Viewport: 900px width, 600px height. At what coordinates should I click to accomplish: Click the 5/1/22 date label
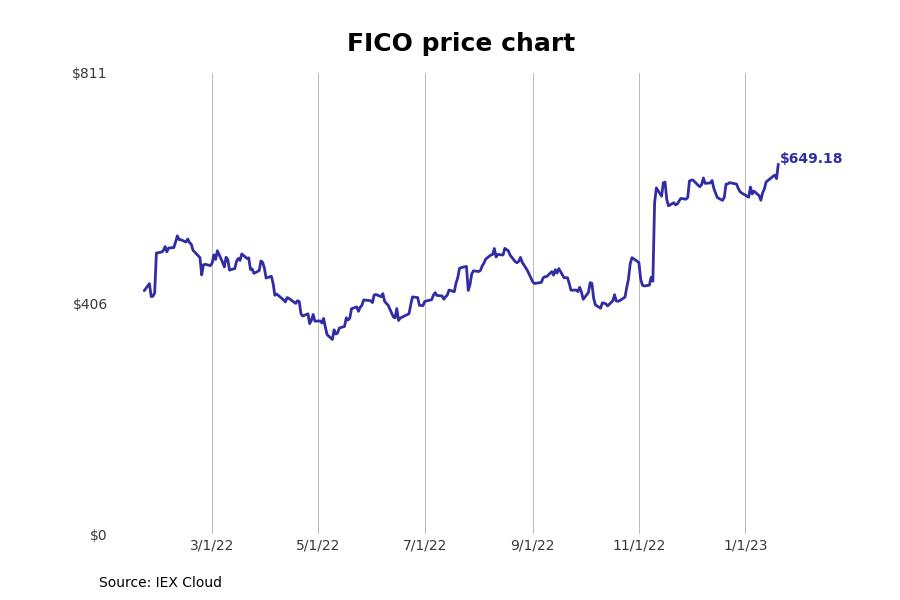coord(318,545)
